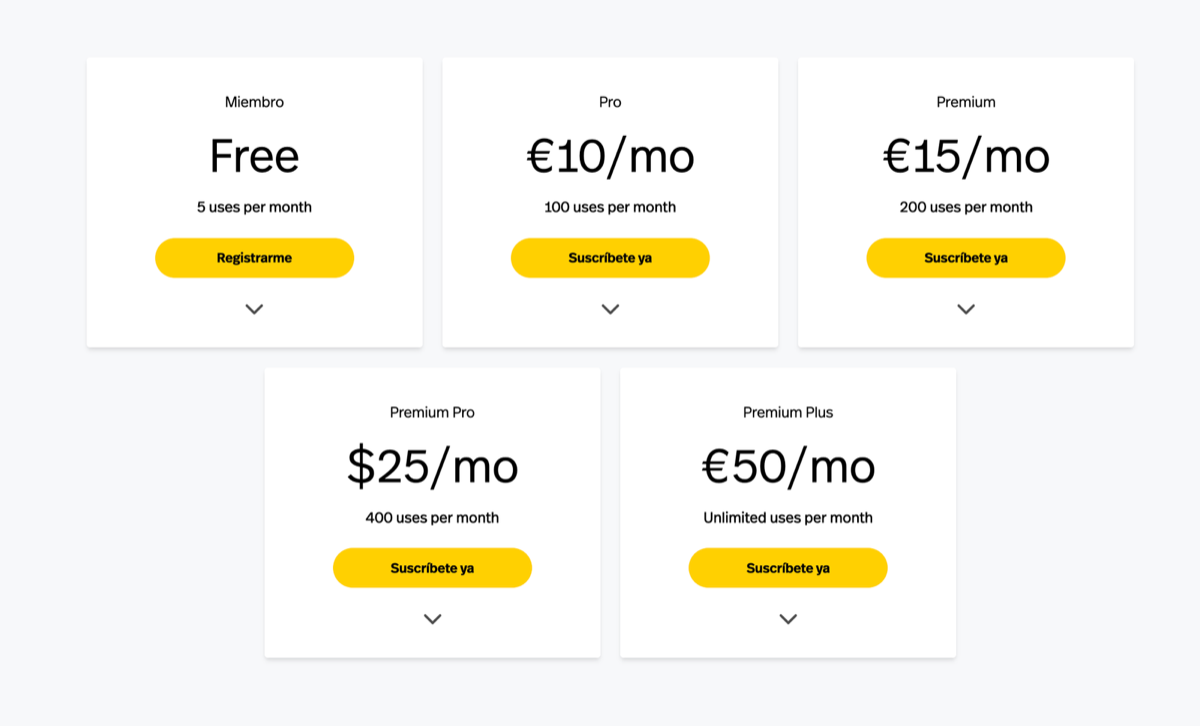Click the Free price heading
The image size is (1200, 726).
[x=254, y=156]
